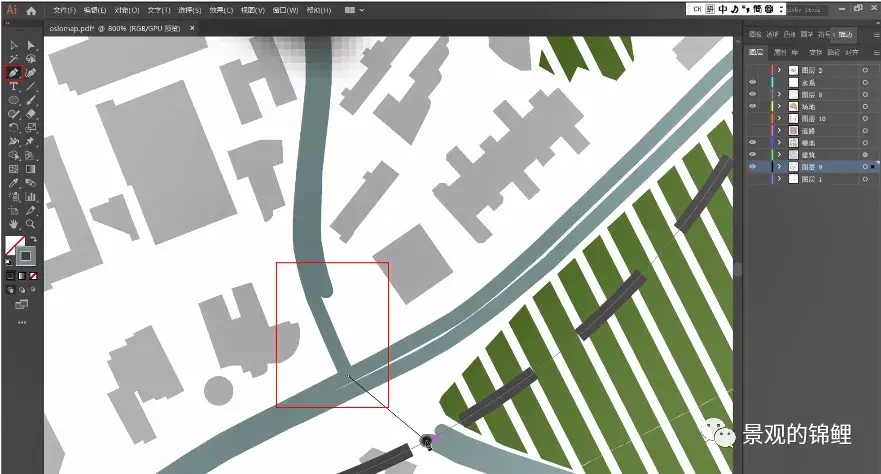The image size is (881, 474).
Task: Select the Symbol Sprayer tool
Action: [14, 197]
